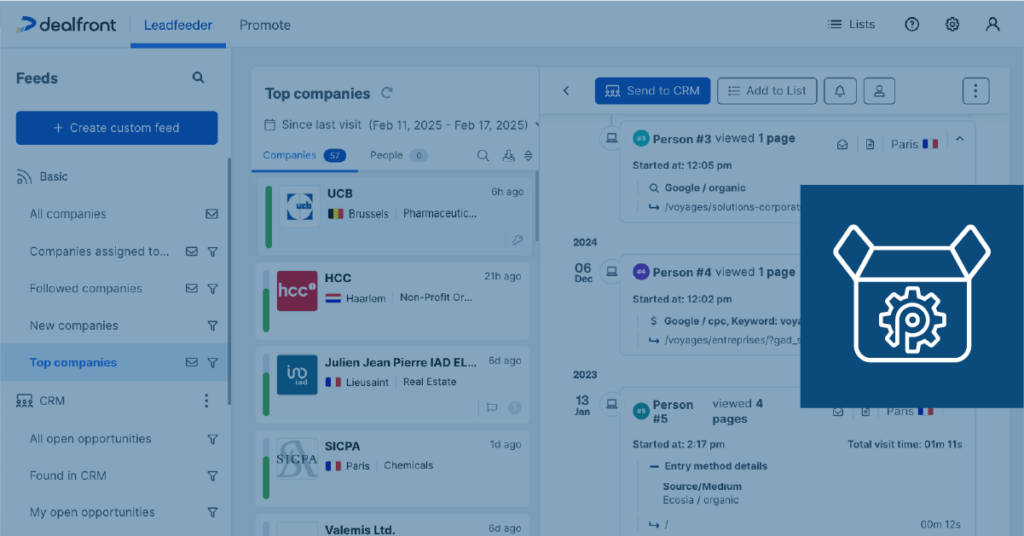Click Person #4 visit heading
Screen dimensions: 1024x536
click(724, 272)
